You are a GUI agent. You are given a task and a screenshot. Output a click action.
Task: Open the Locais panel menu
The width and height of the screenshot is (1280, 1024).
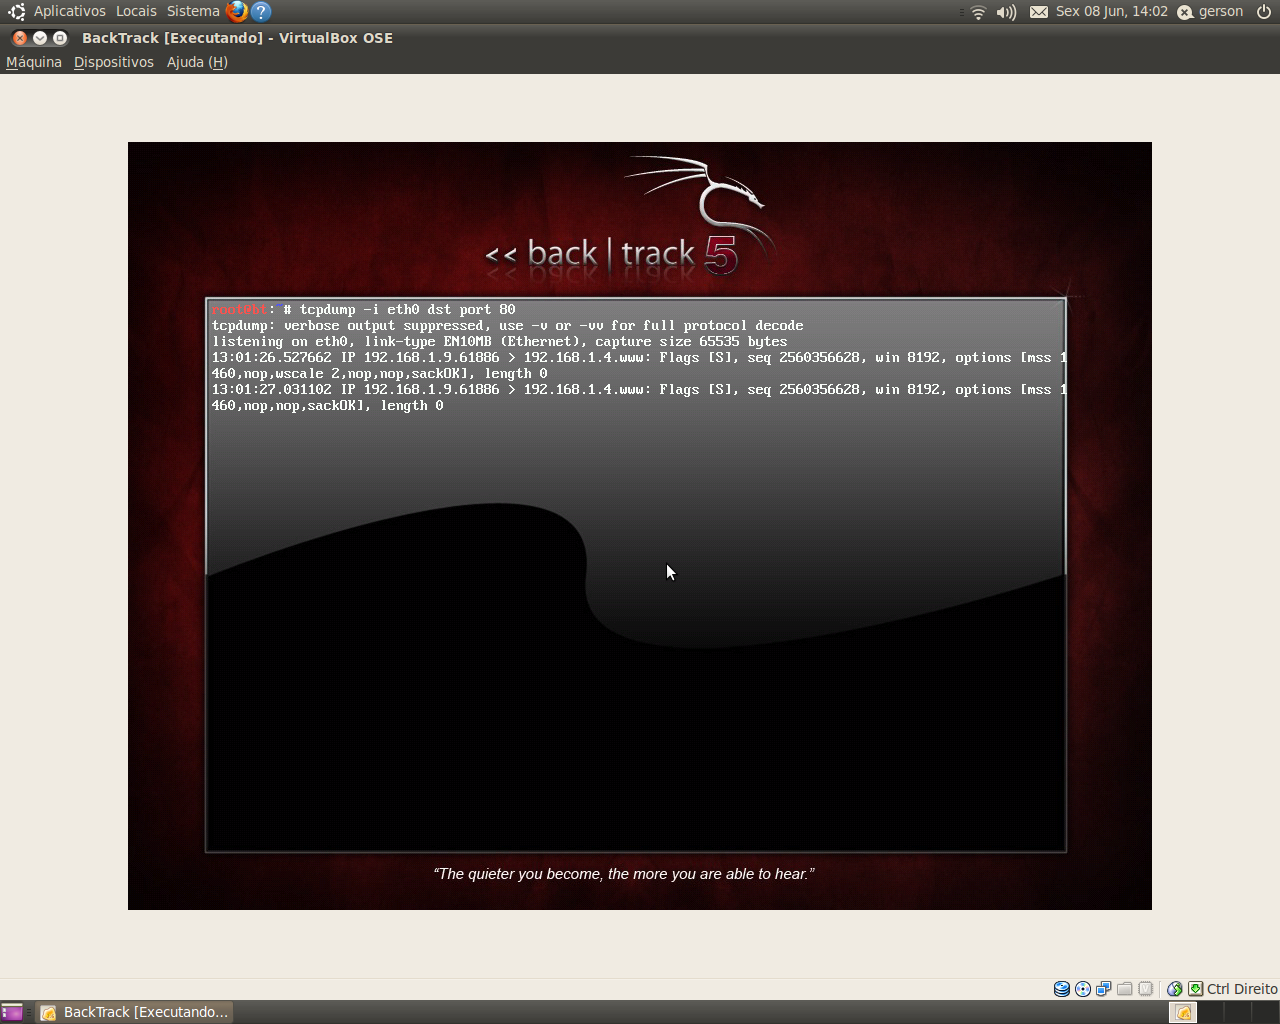coord(136,11)
